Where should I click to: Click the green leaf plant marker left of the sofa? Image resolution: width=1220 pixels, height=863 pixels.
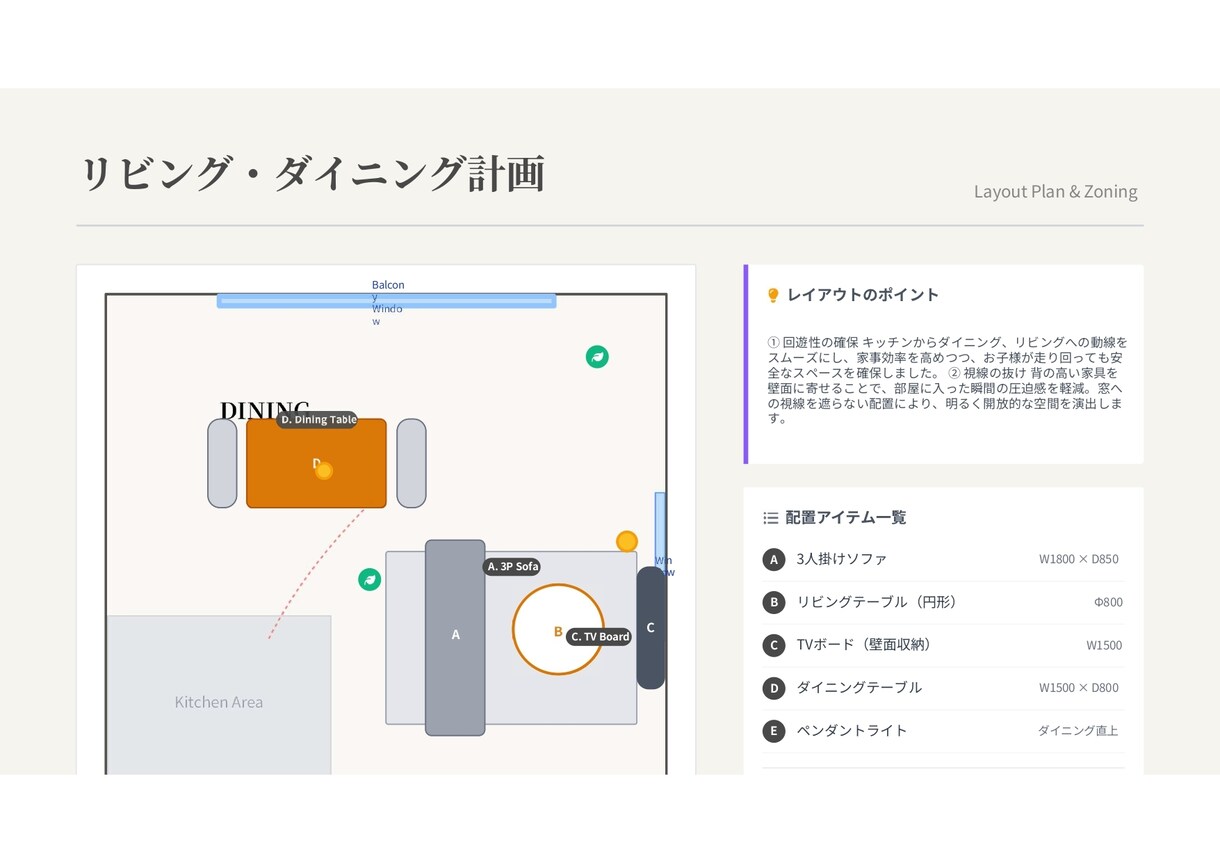tap(369, 579)
